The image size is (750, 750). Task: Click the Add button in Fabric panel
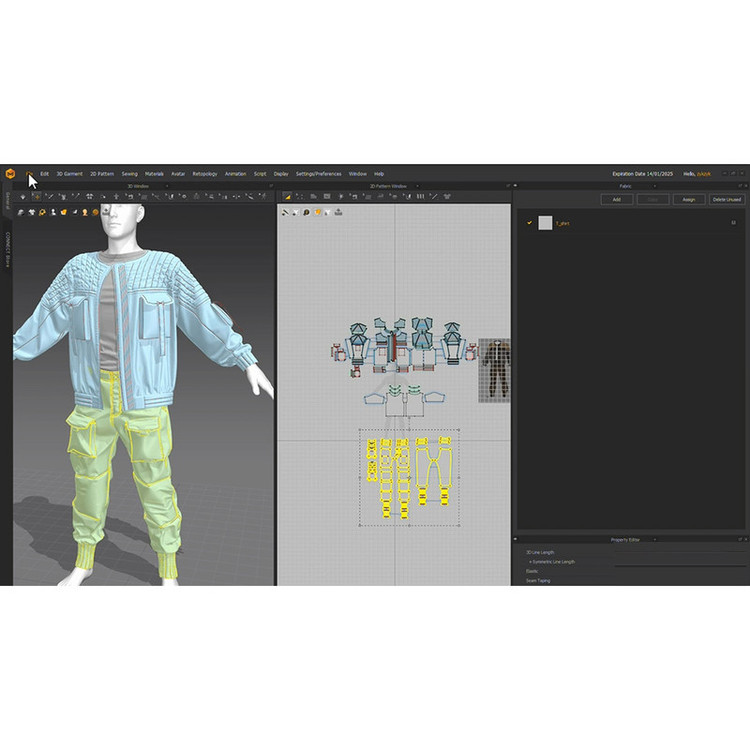point(616,199)
